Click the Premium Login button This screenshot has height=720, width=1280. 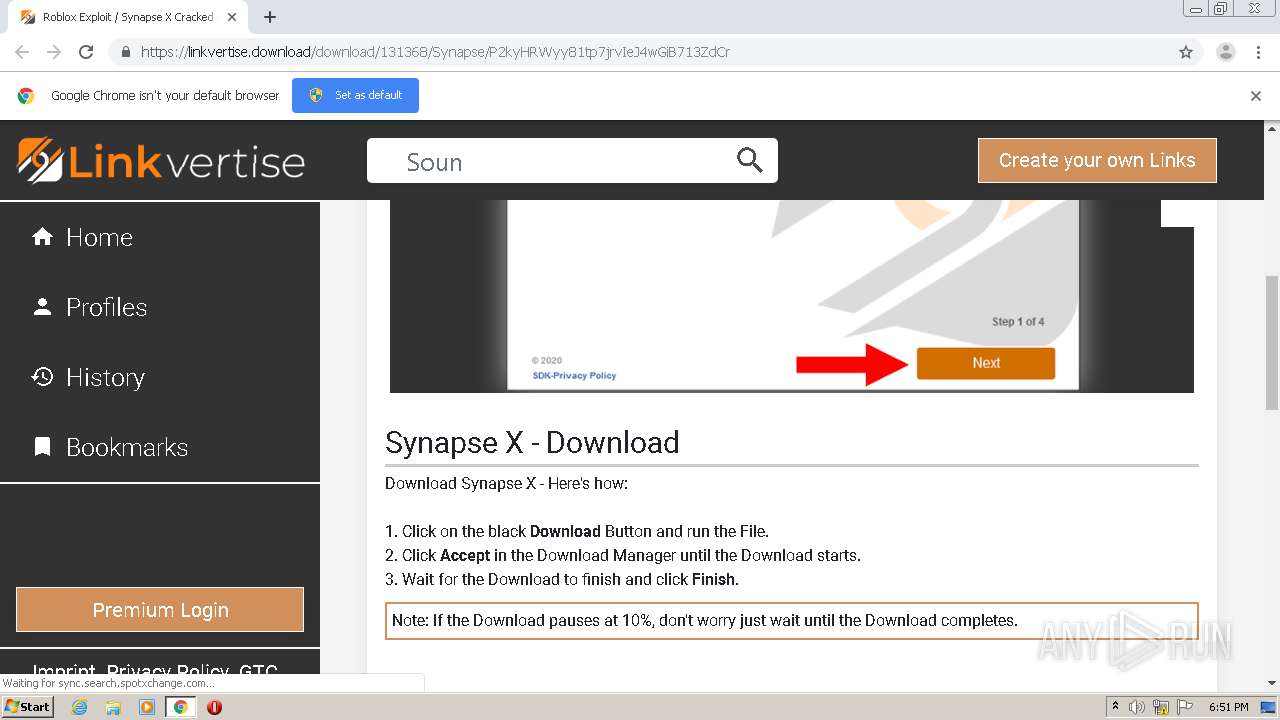pyautogui.click(x=160, y=610)
